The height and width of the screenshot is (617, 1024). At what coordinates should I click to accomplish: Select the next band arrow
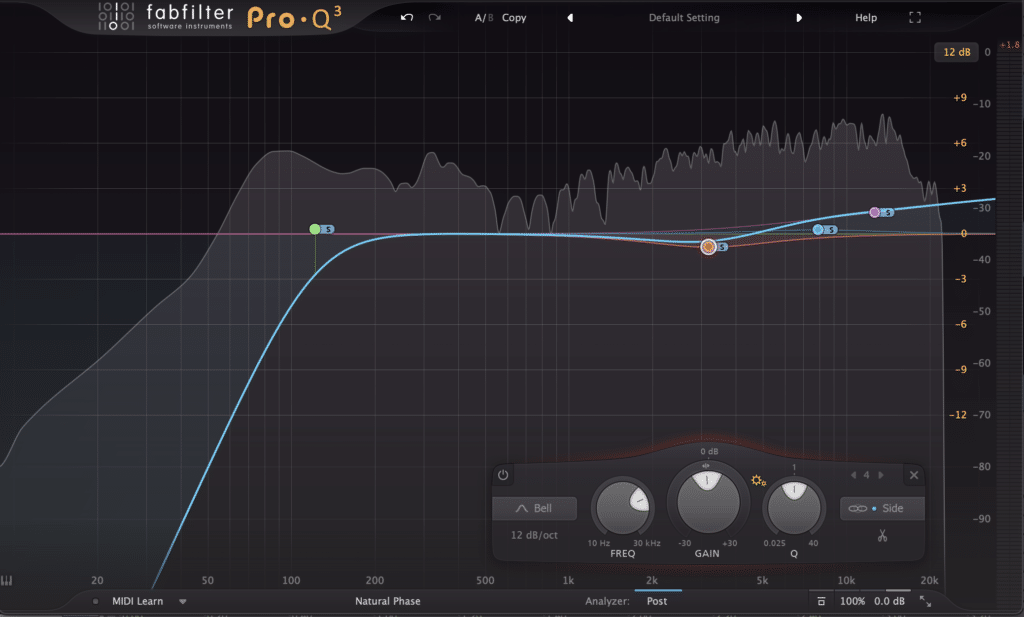tap(883, 475)
